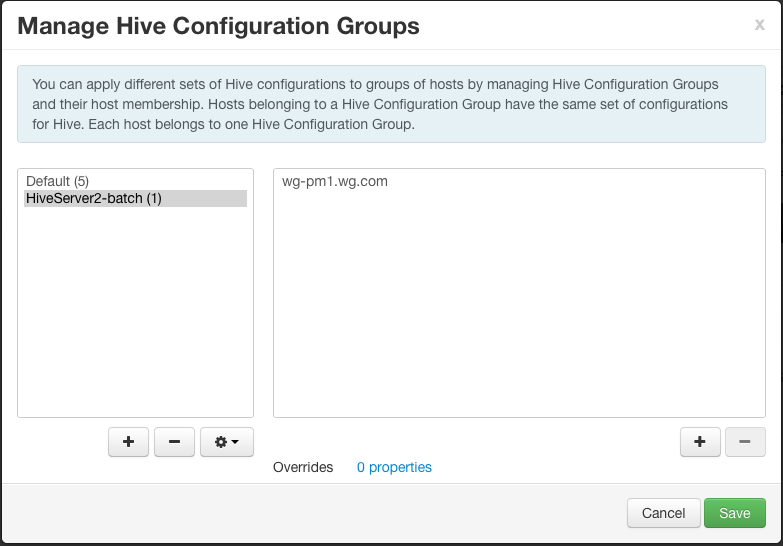Click the green Save button
783x546 pixels.
(735, 513)
